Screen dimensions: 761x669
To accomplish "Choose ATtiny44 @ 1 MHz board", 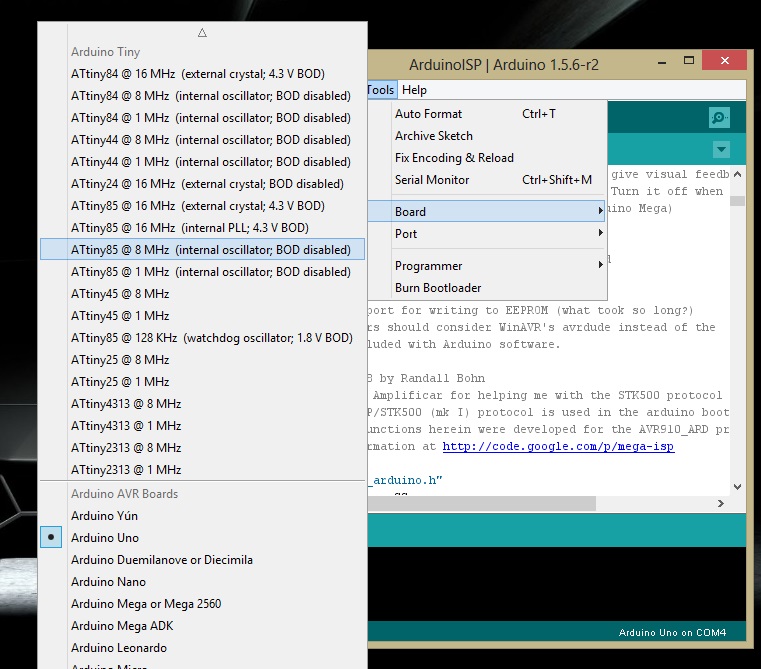I will tap(202, 162).
